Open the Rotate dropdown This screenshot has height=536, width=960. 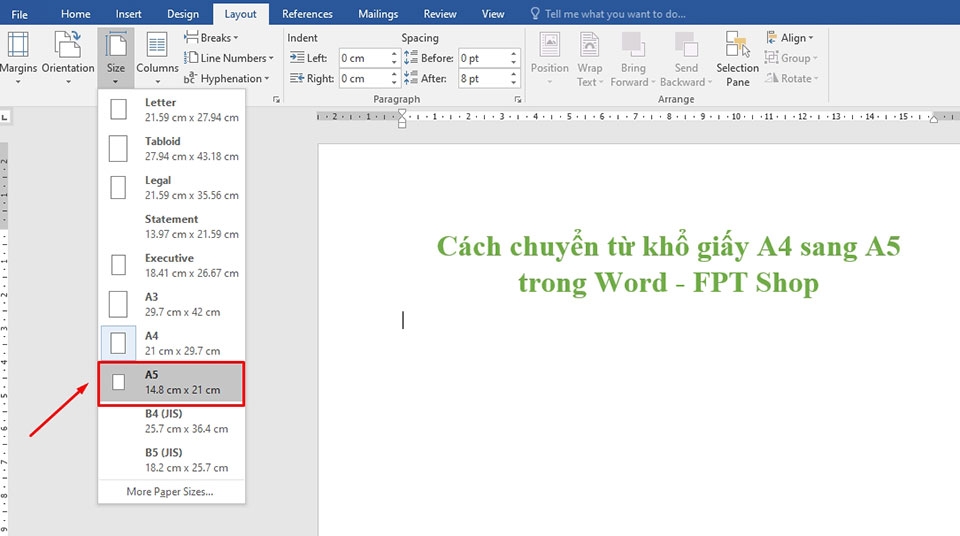click(792, 78)
